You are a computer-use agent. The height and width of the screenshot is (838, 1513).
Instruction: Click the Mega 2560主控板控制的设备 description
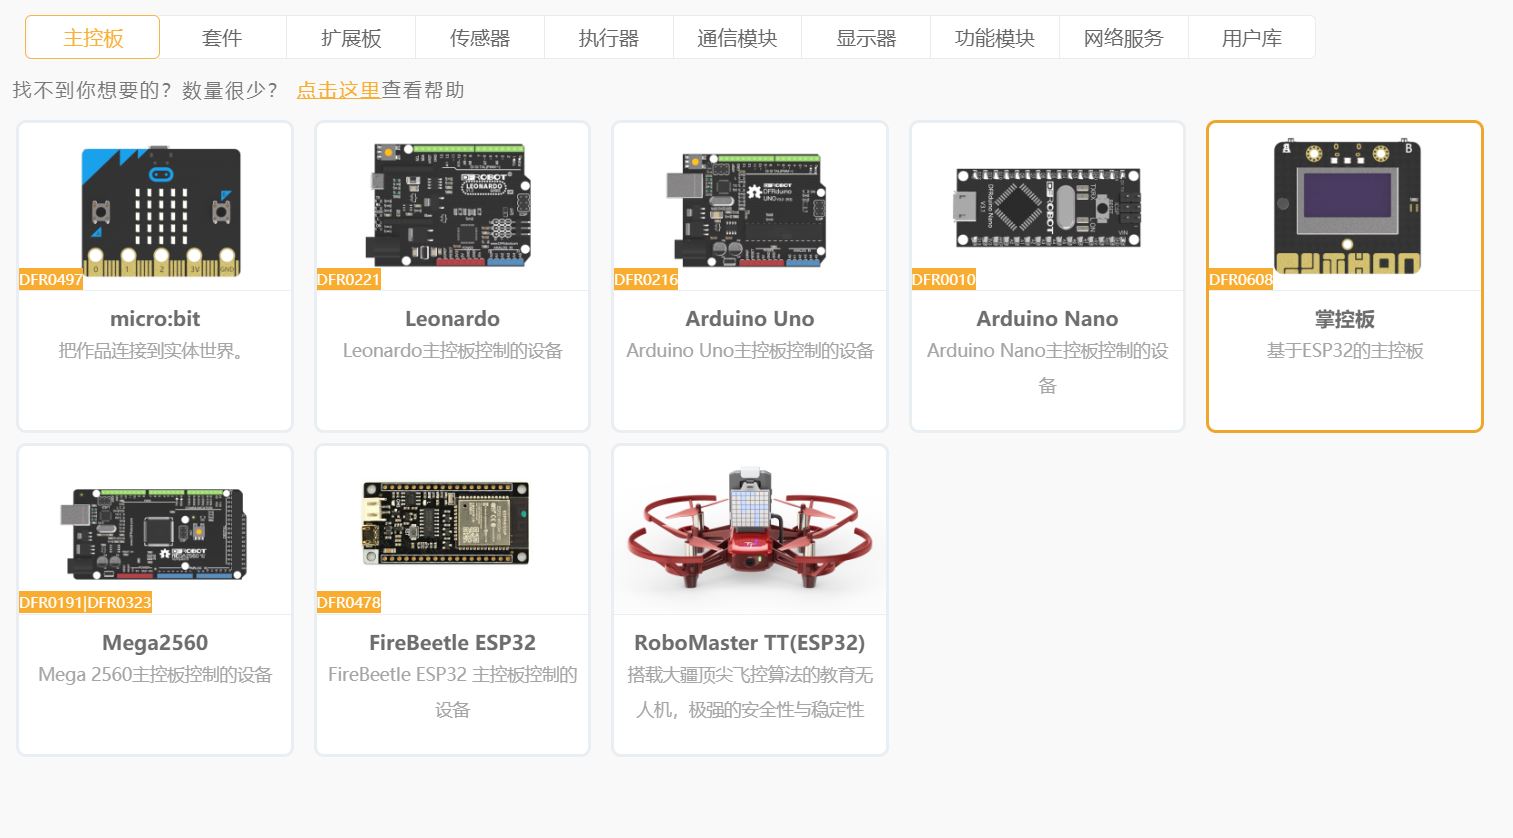click(x=155, y=675)
